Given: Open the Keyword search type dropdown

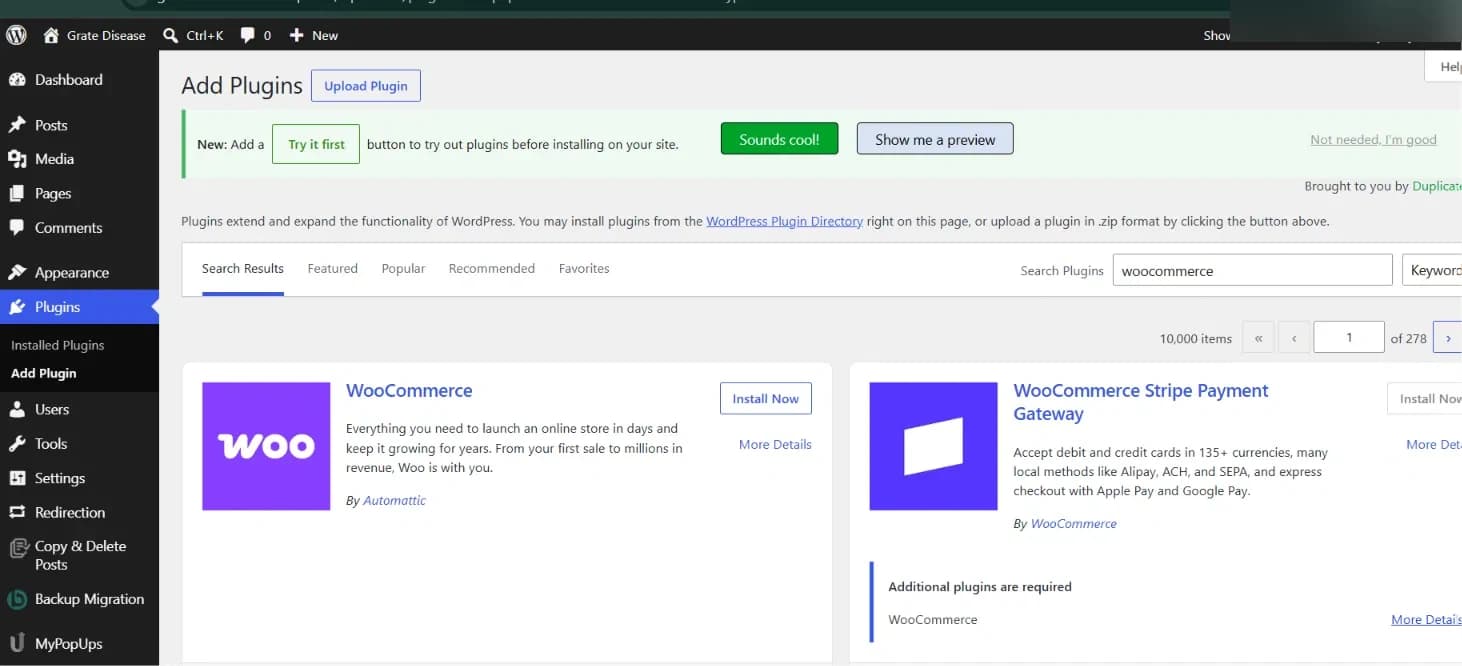Looking at the screenshot, I should [1432, 270].
